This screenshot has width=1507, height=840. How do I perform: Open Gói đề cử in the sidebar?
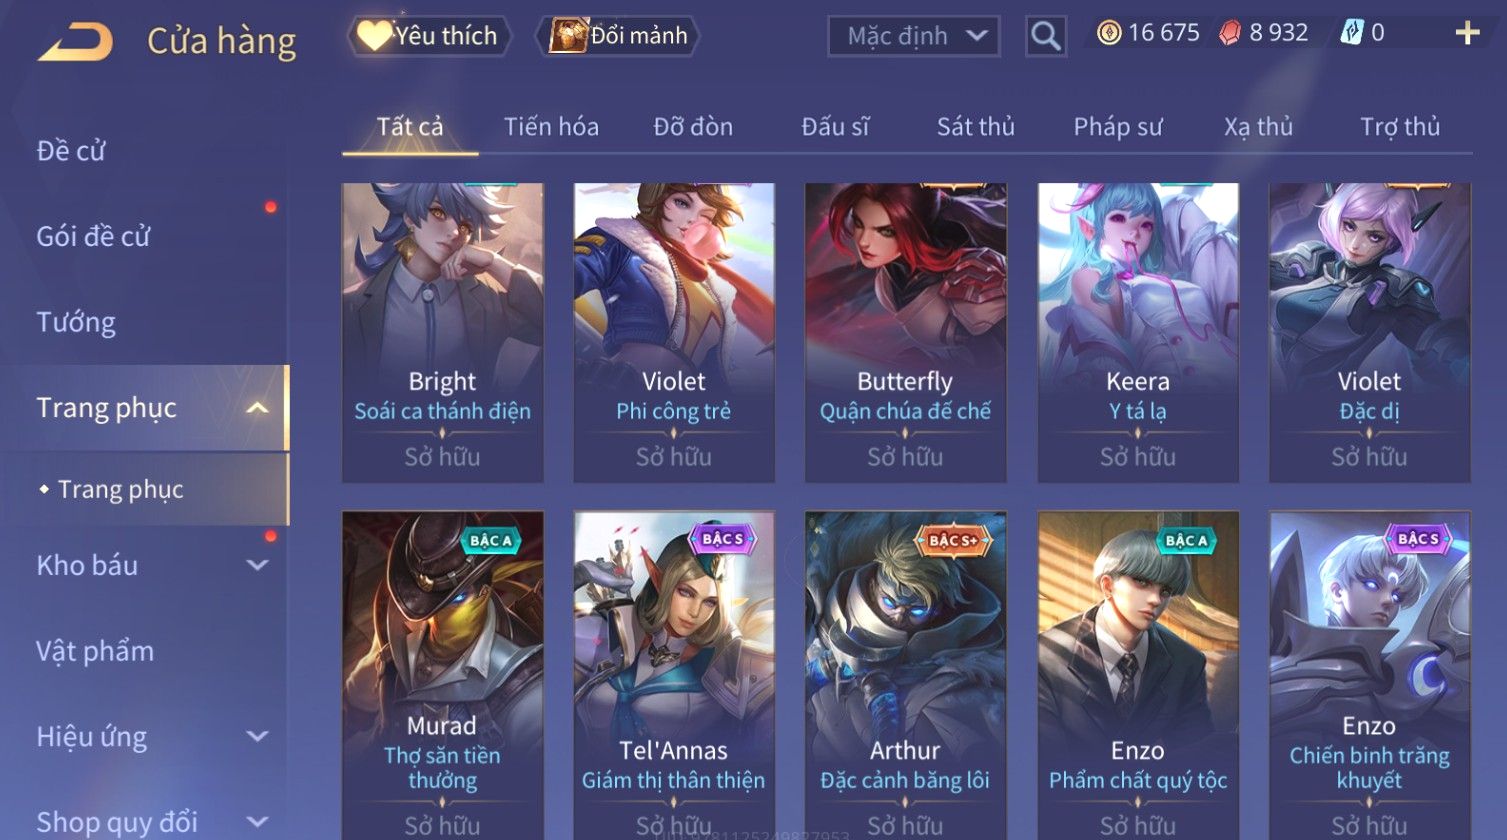93,236
